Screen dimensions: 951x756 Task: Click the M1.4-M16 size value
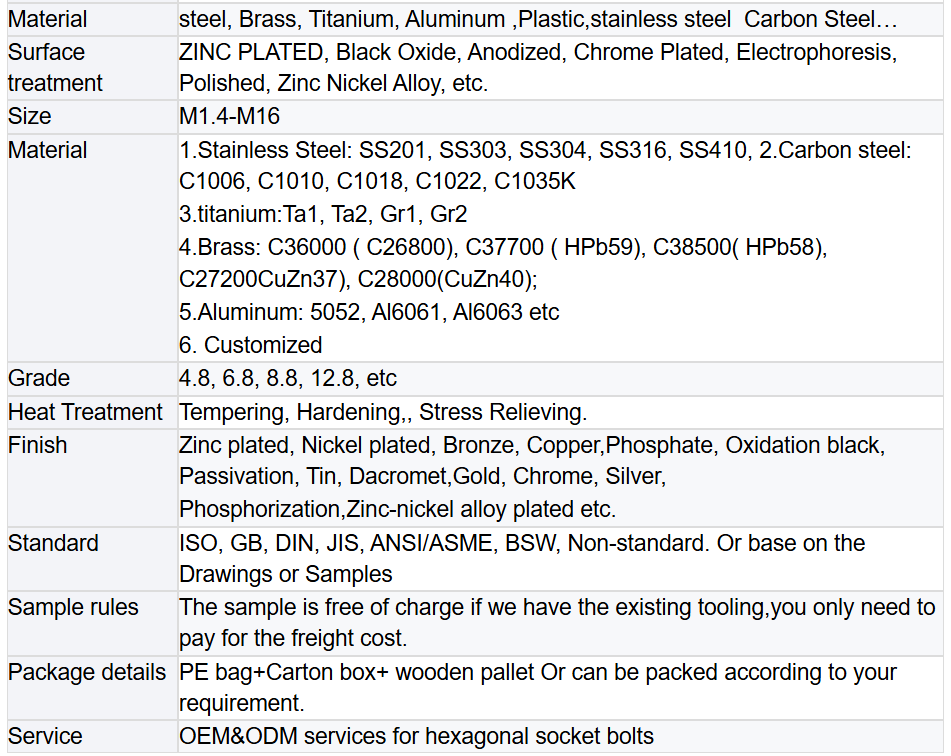click(229, 116)
